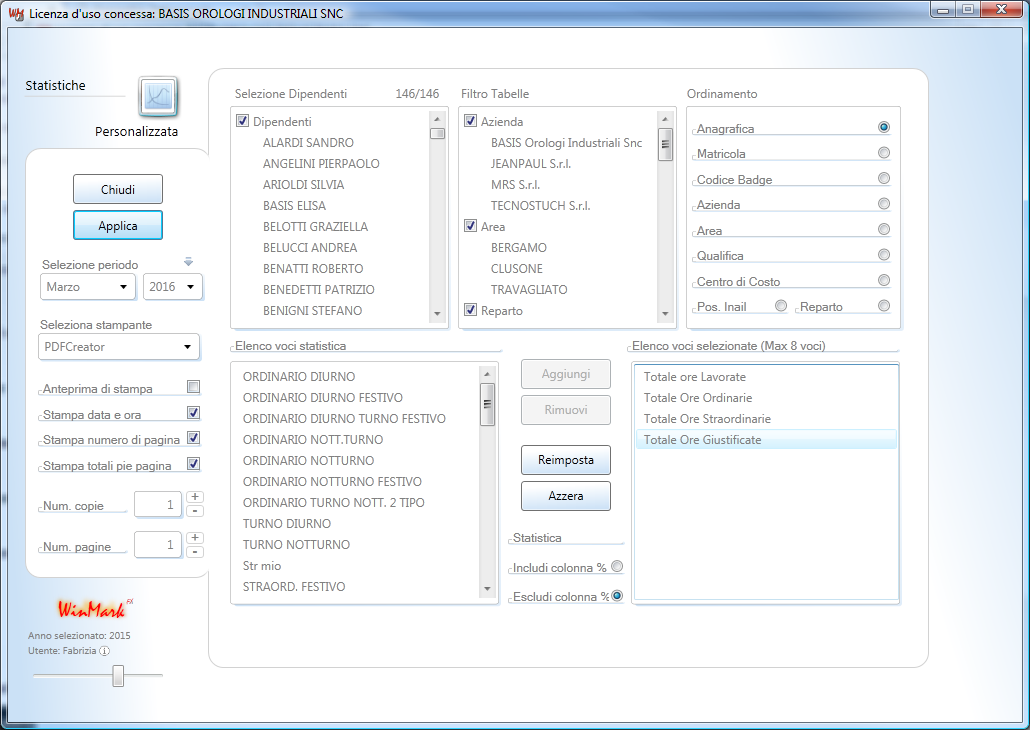Click the arrow icon above the year selector
This screenshot has height=730, width=1030.
pyautogui.click(x=189, y=262)
